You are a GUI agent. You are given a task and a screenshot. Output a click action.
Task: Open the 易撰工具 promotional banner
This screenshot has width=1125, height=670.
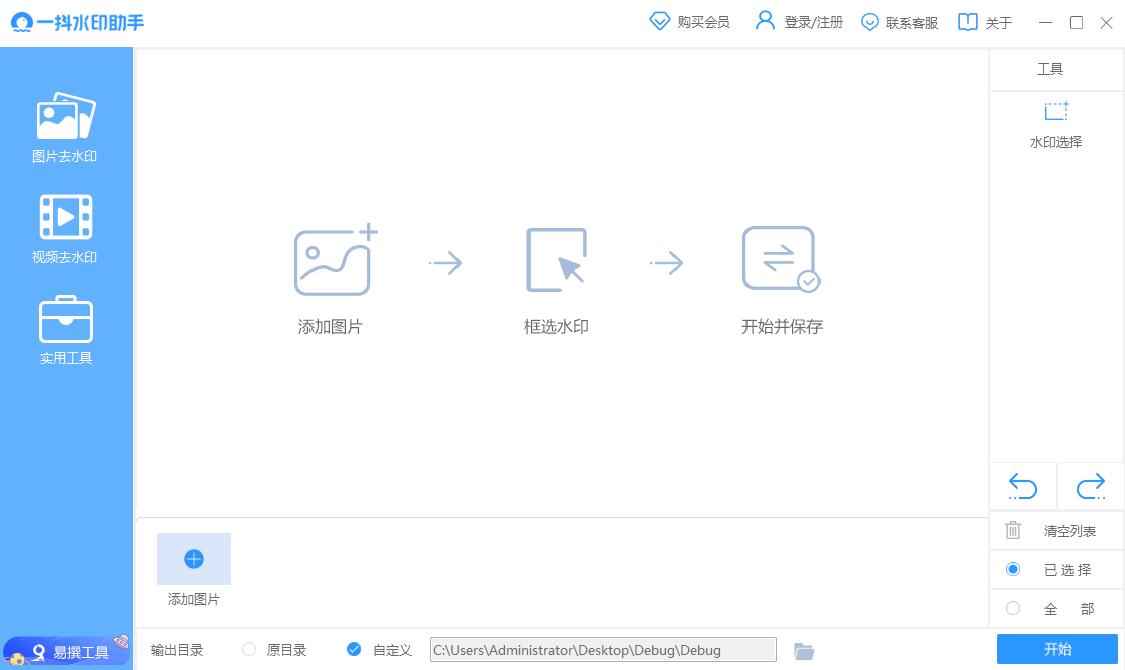pos(66,651)
